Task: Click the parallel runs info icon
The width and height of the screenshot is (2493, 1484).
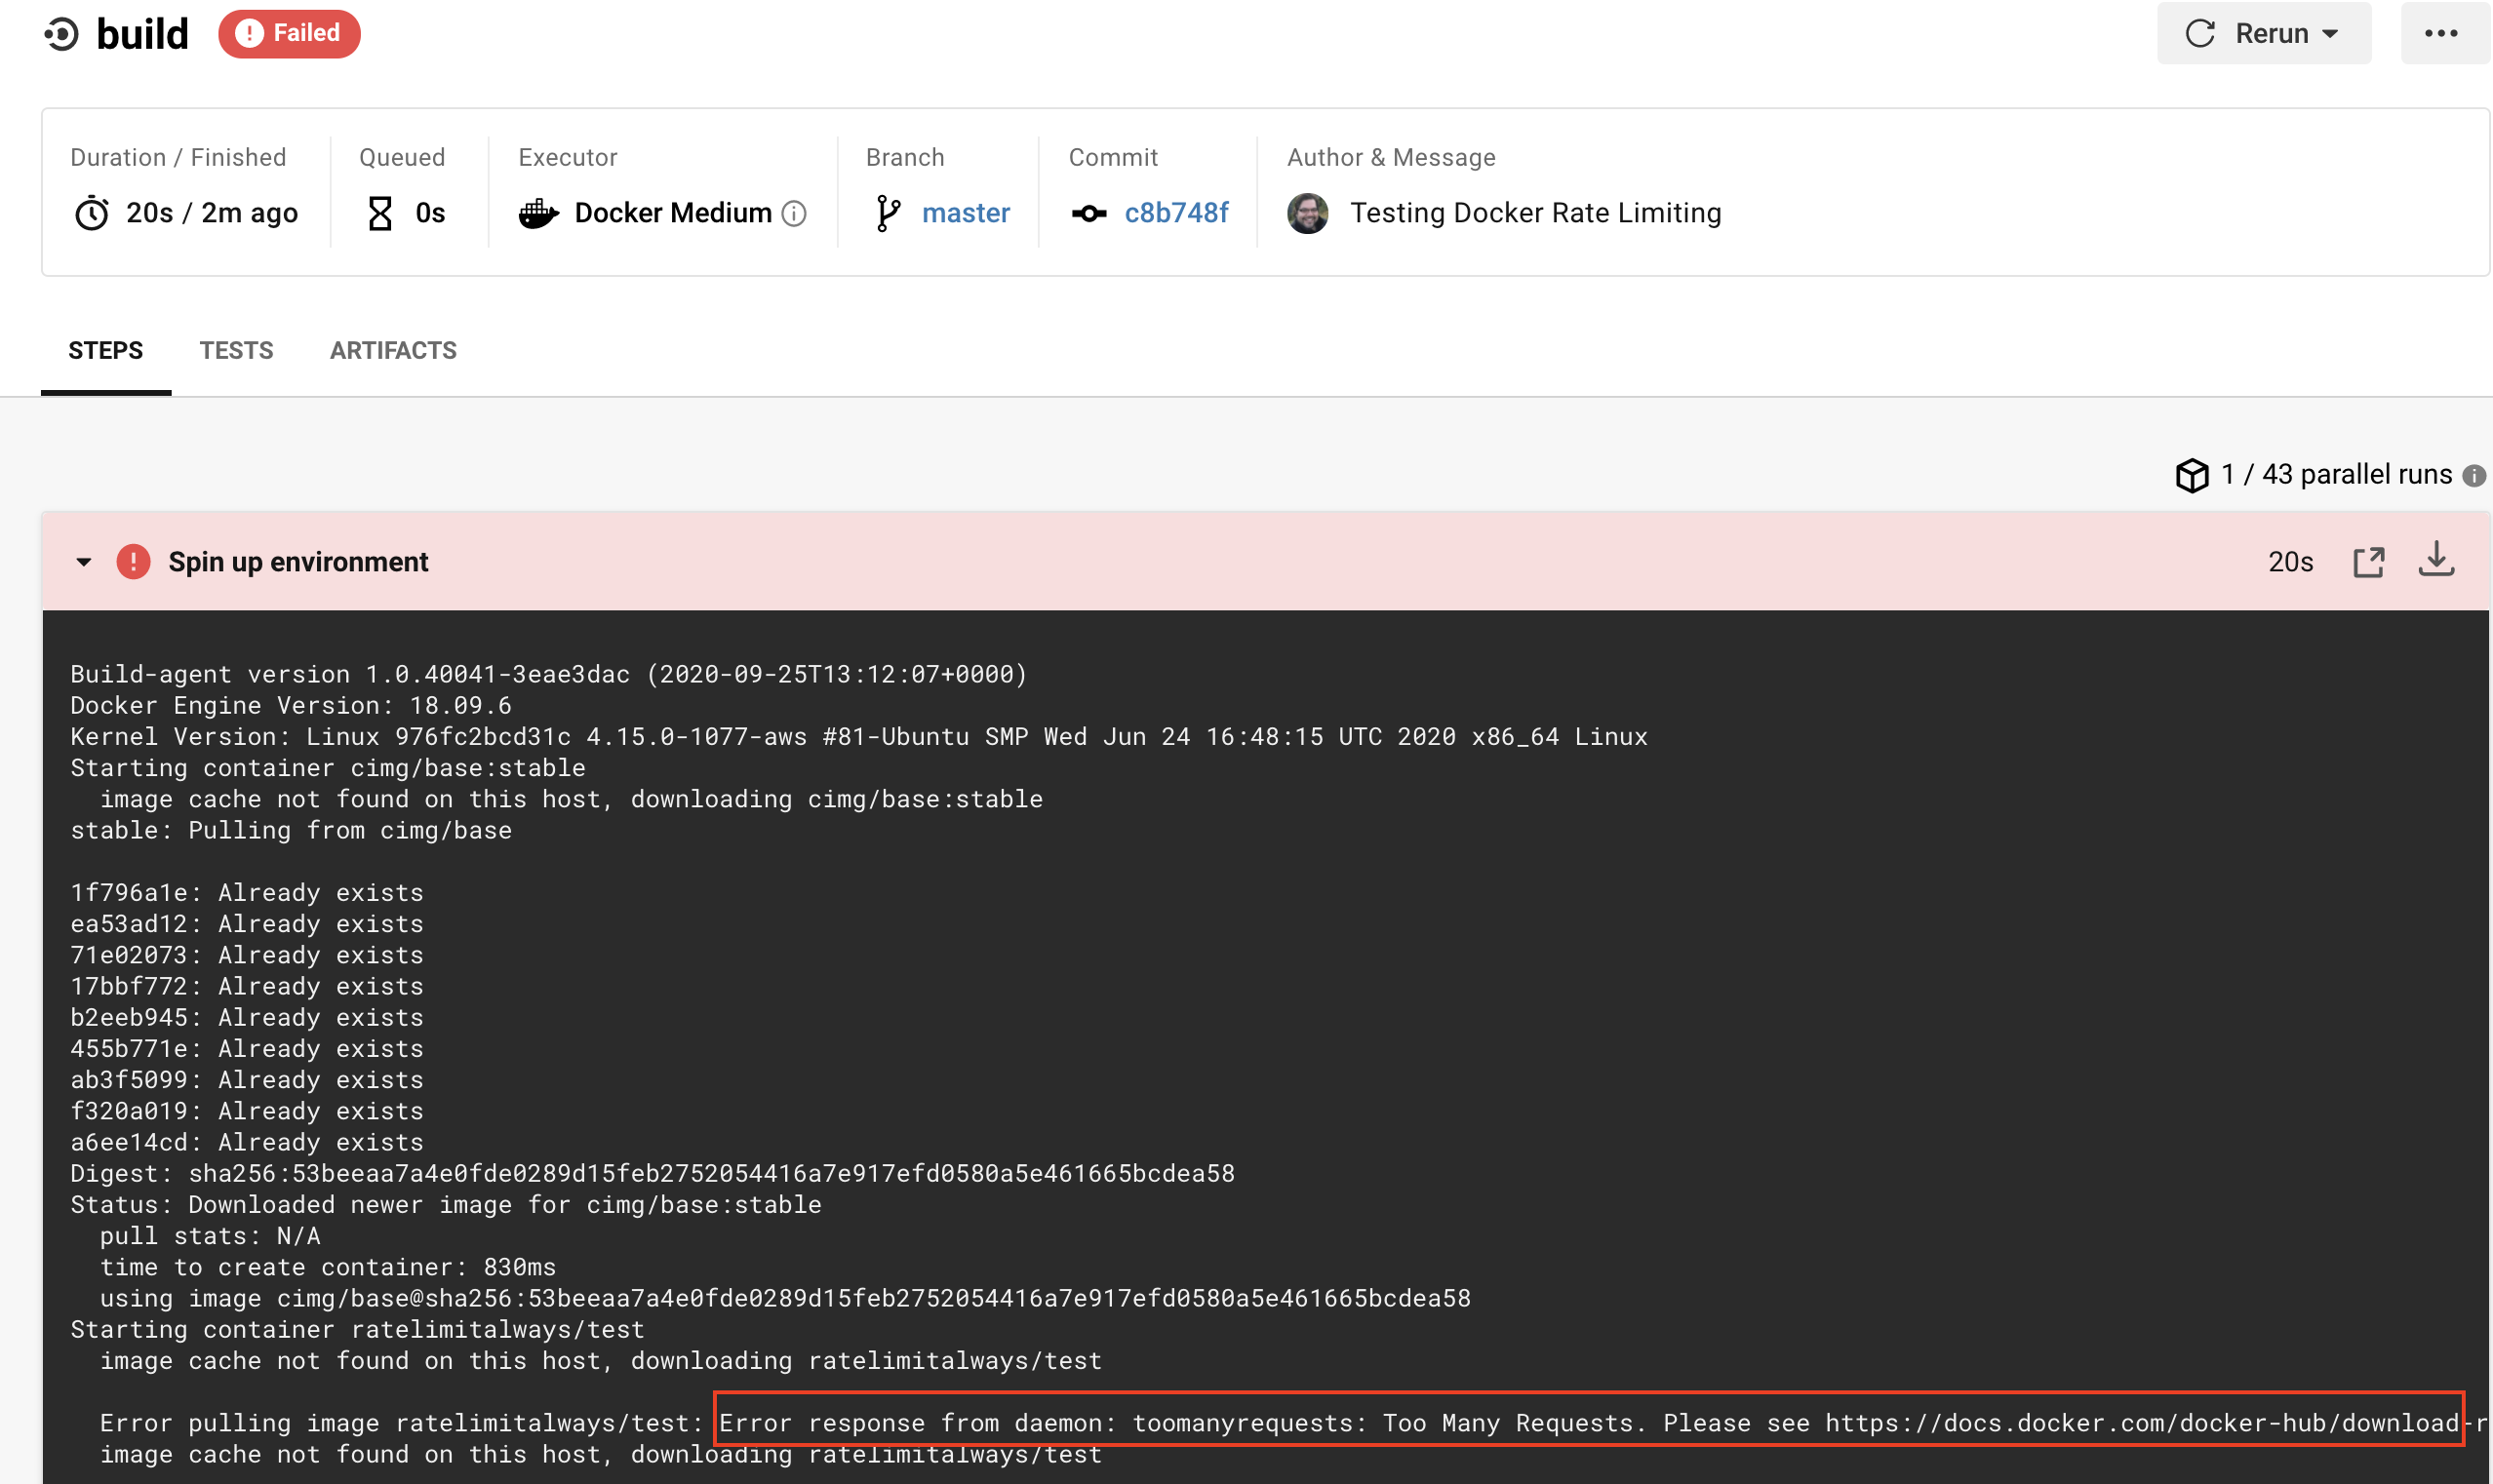Action: click(x=2474, y=476)
